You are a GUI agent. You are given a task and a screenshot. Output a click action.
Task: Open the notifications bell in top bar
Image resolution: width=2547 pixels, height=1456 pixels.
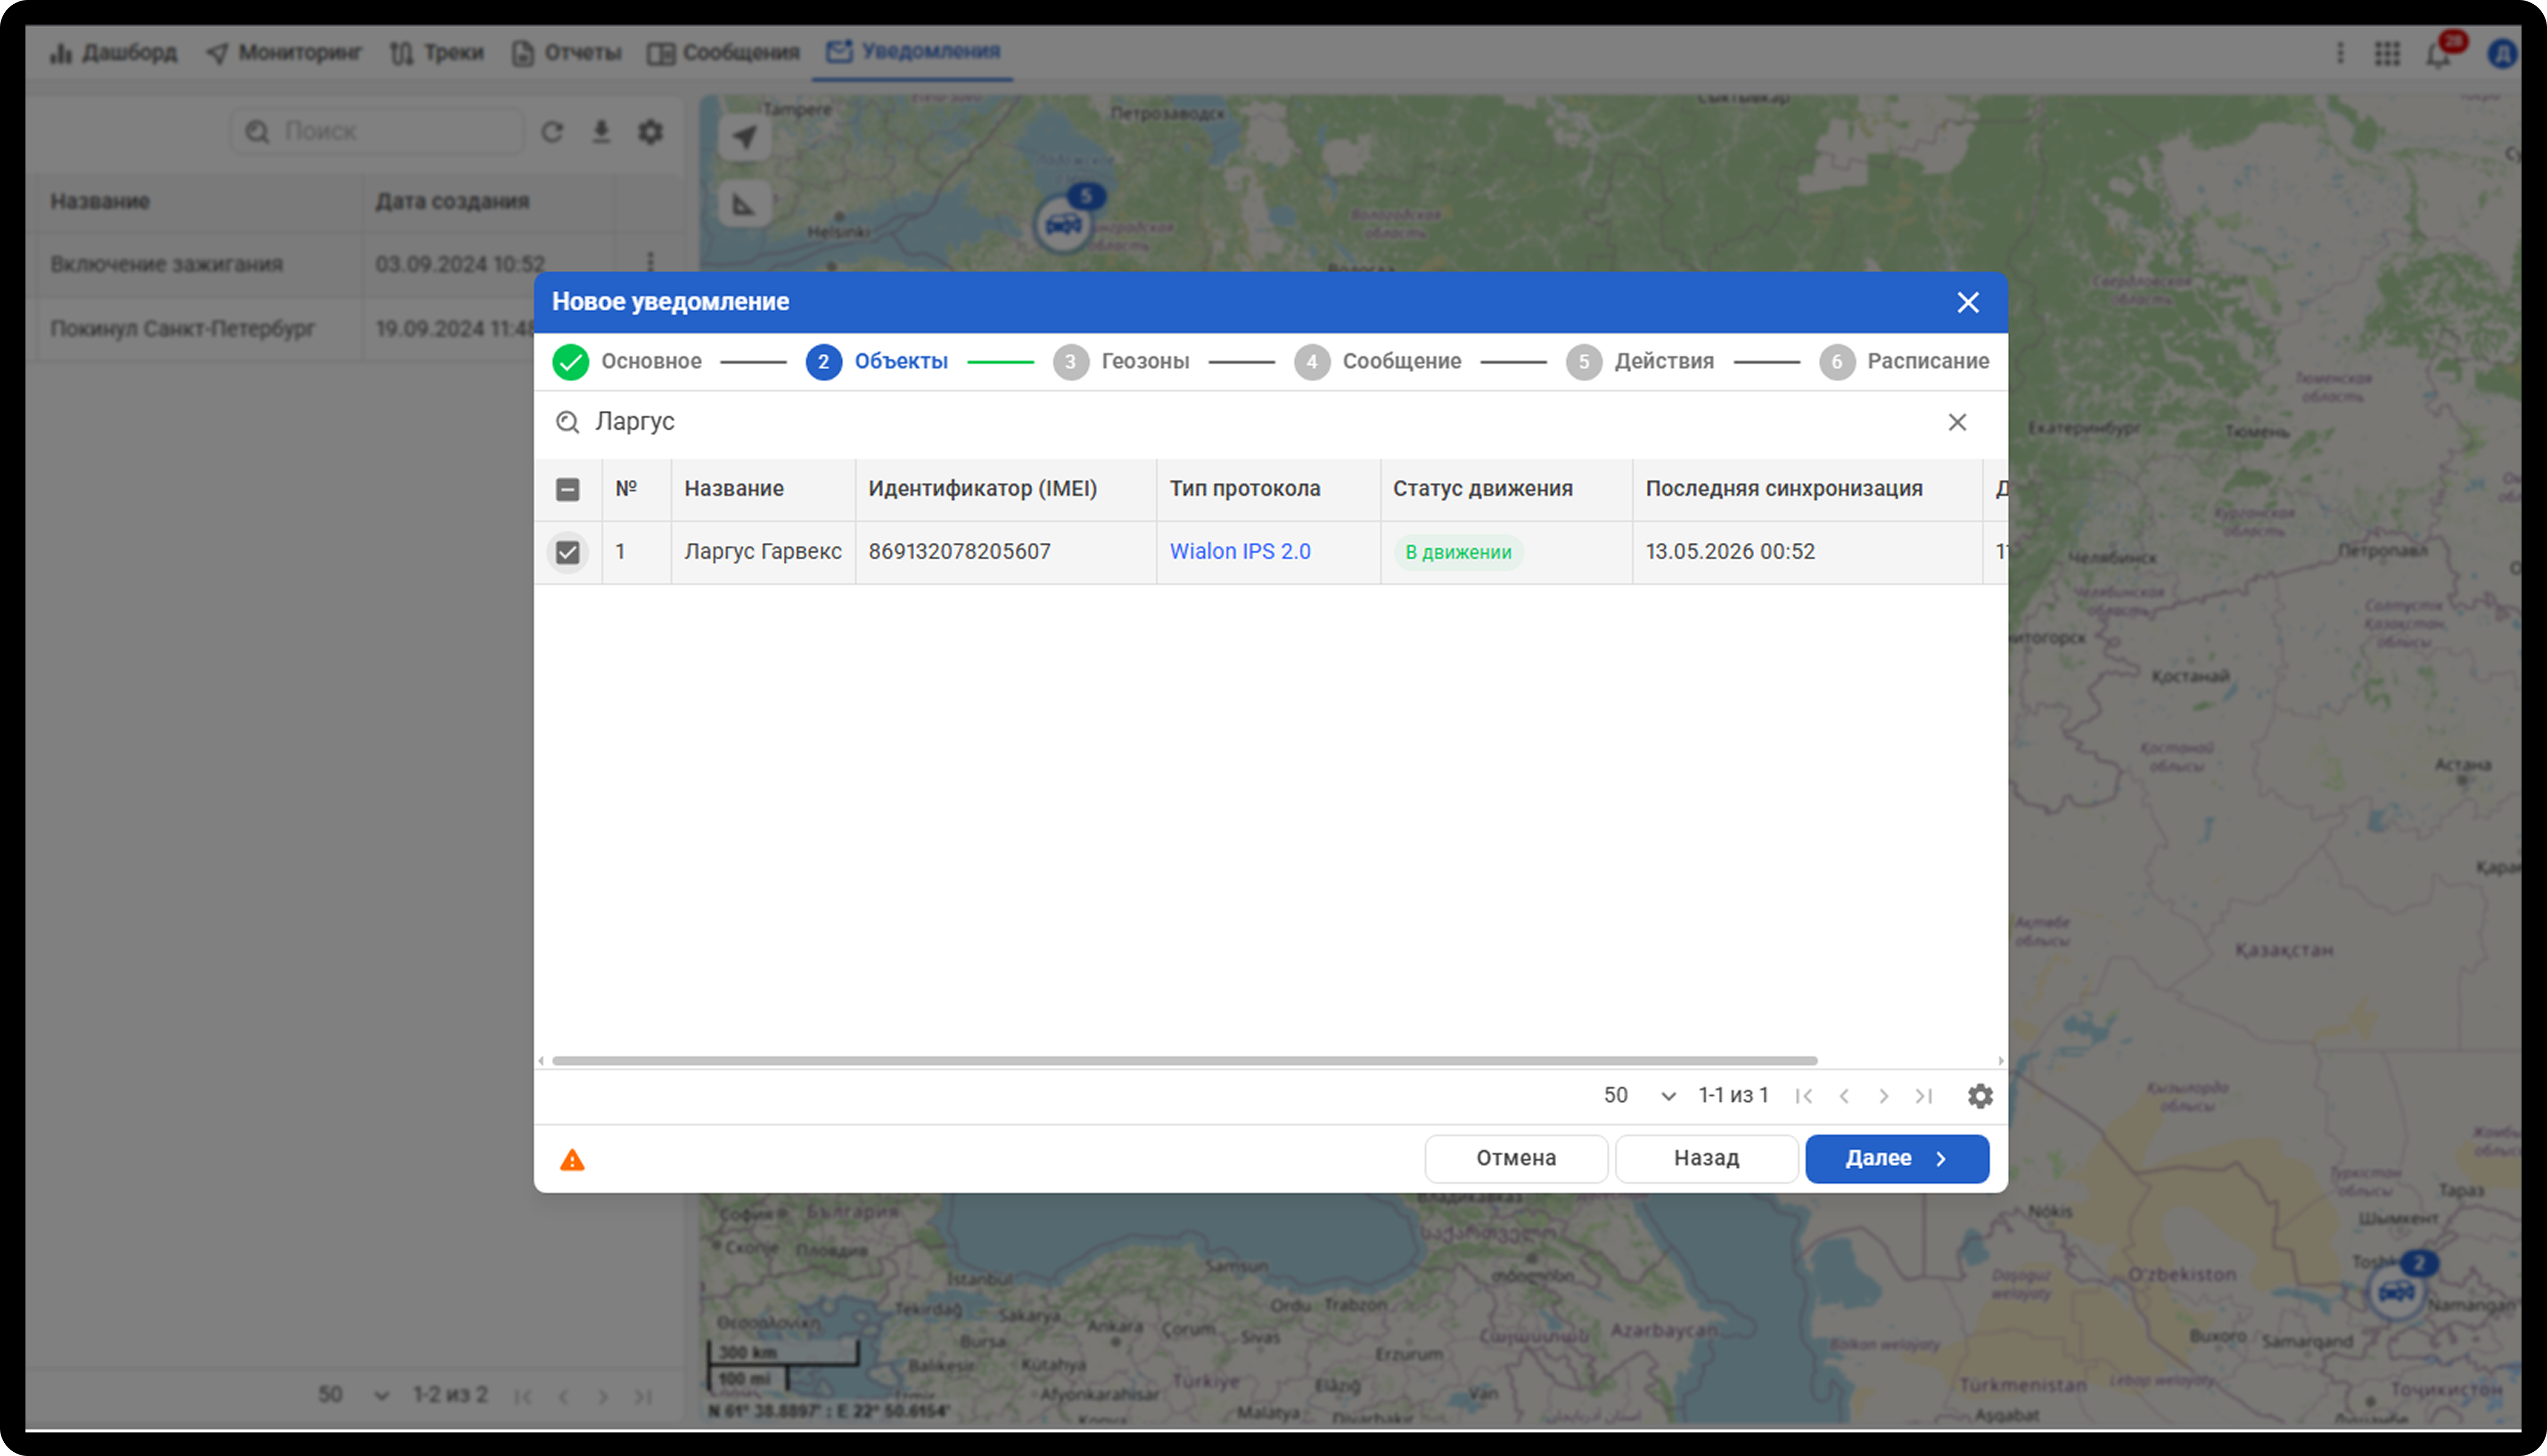click(2438, 54)
